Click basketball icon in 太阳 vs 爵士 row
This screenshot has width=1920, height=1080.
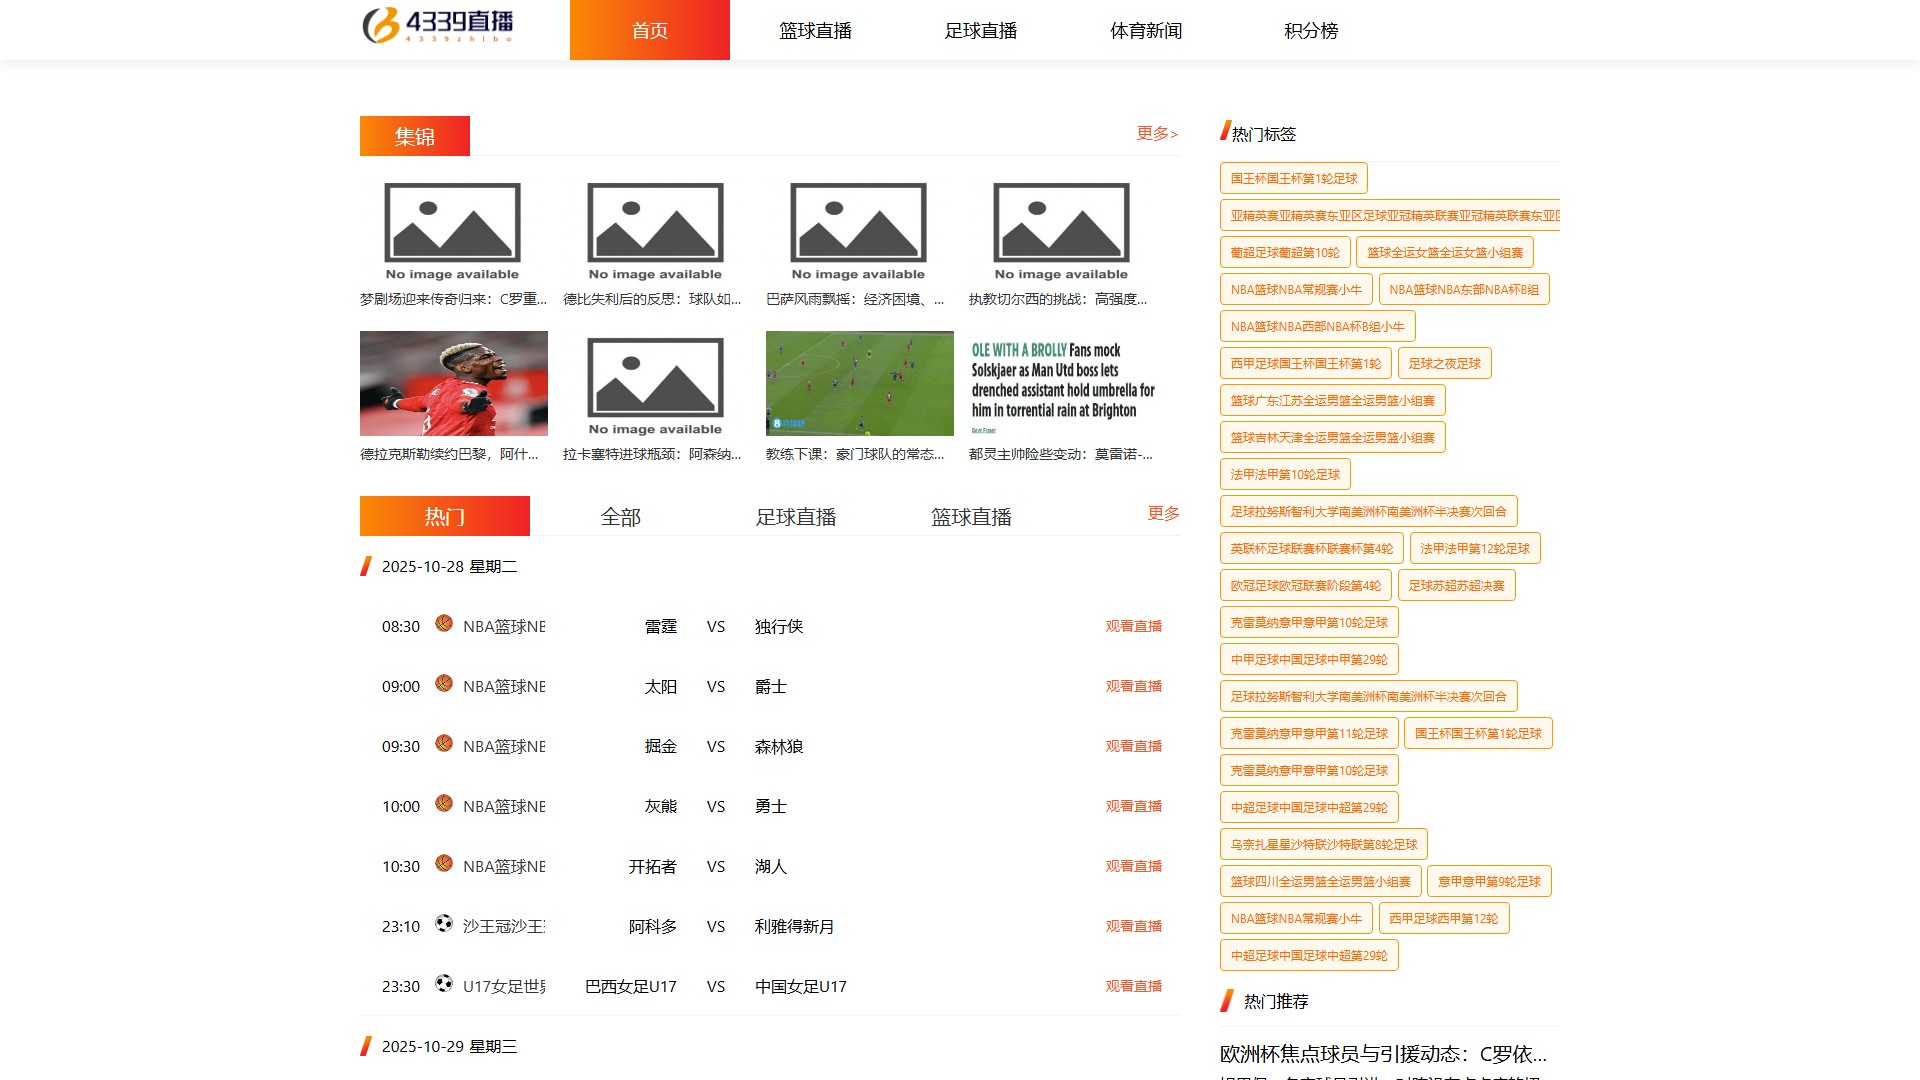[x=444, y=684]
